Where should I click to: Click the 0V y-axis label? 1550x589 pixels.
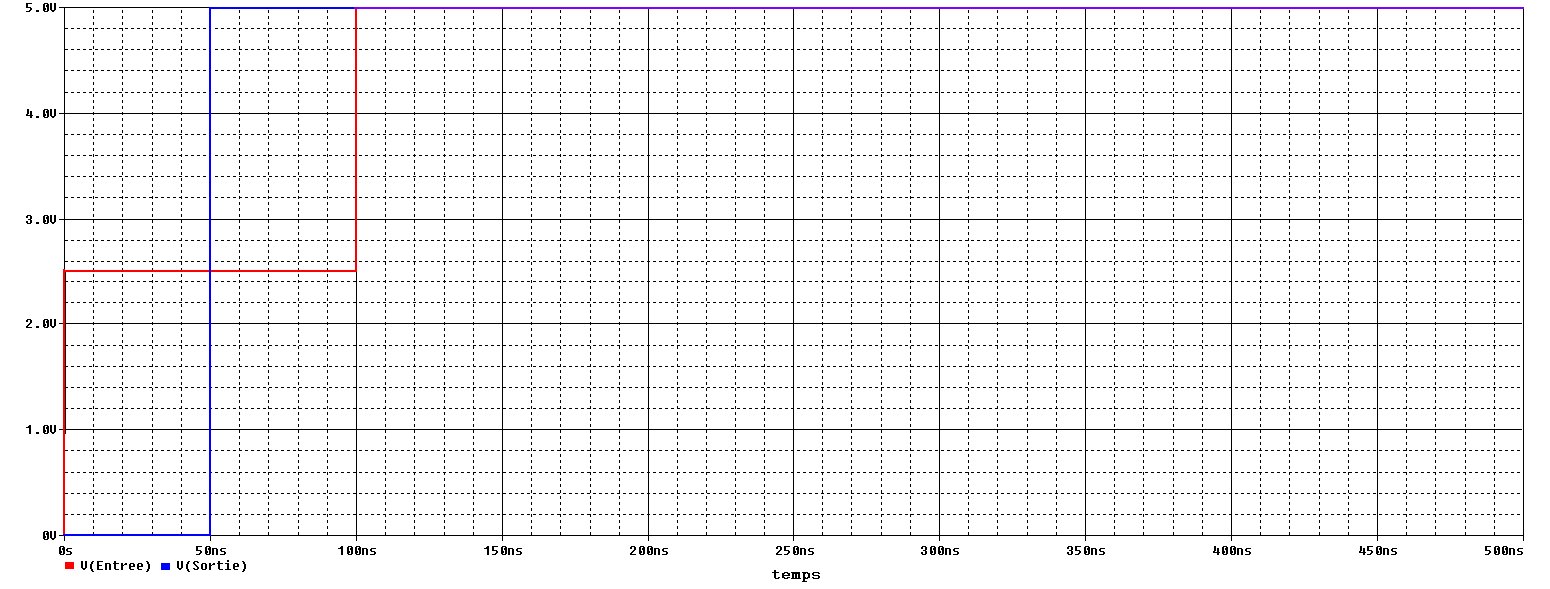[x=50, y=535]
